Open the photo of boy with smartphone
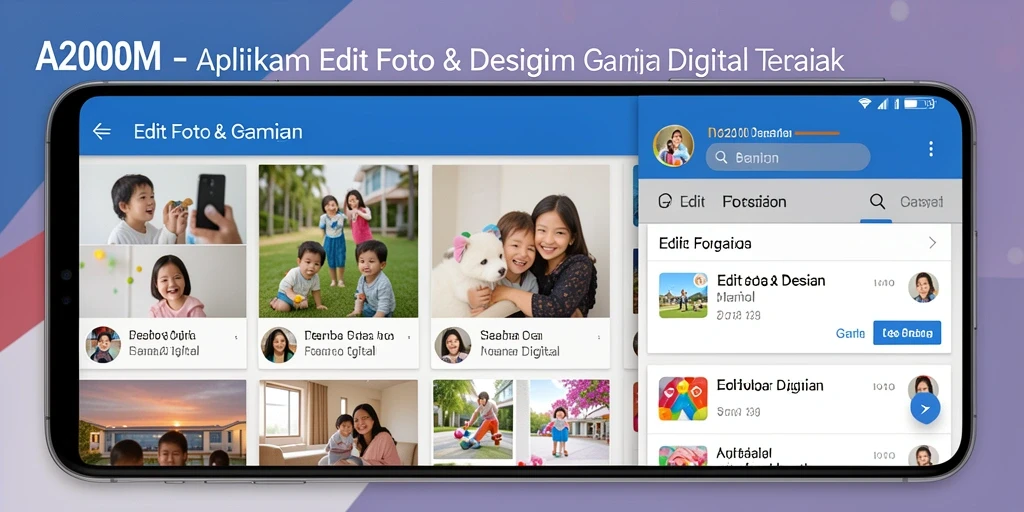The image size is (1024, 512). click(163, 204)
